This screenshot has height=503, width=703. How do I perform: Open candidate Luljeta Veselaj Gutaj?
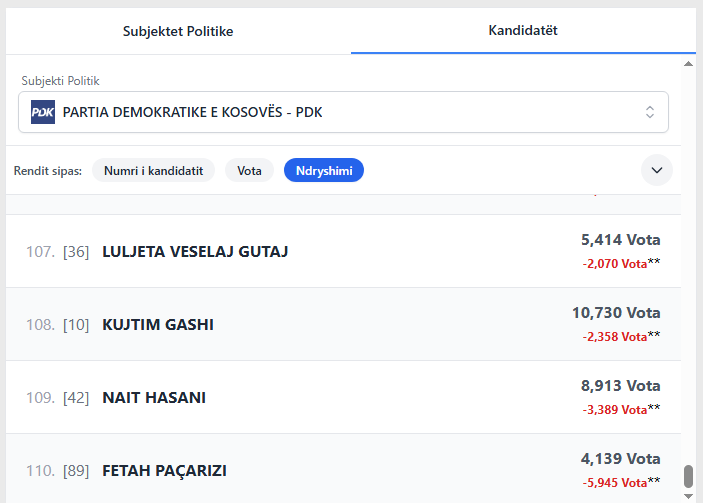(x=195, y=251)
